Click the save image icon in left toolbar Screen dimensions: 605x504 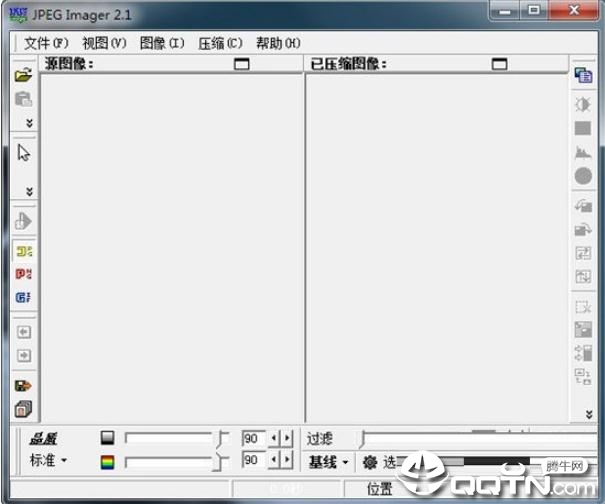coord(23,386)
